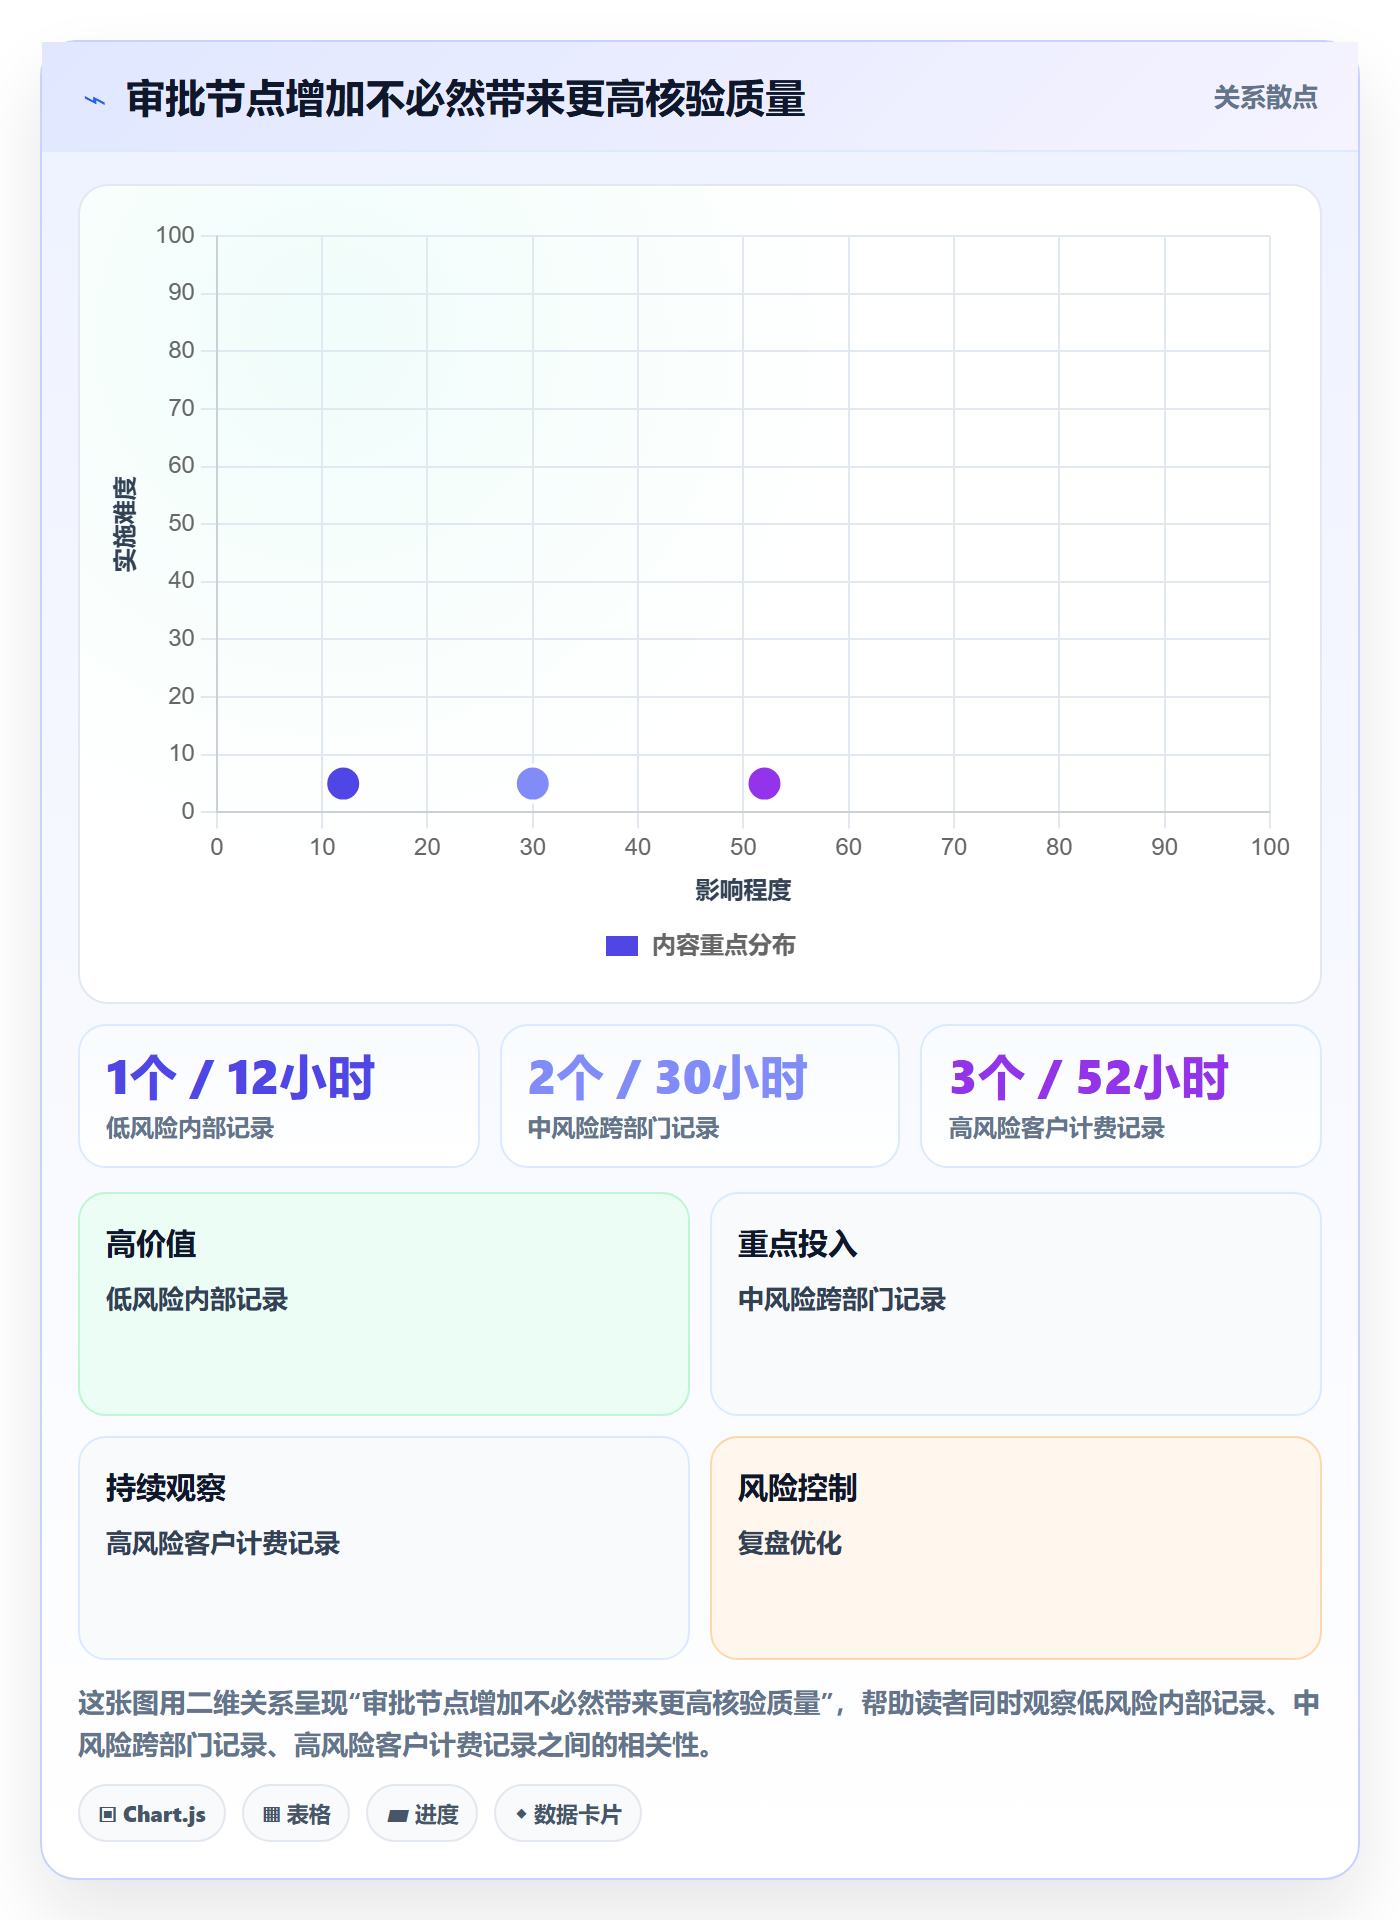1400x1920 pixels.
Task: Click the 数据卡片 tag chip
Action: [x=568, y=1814]
